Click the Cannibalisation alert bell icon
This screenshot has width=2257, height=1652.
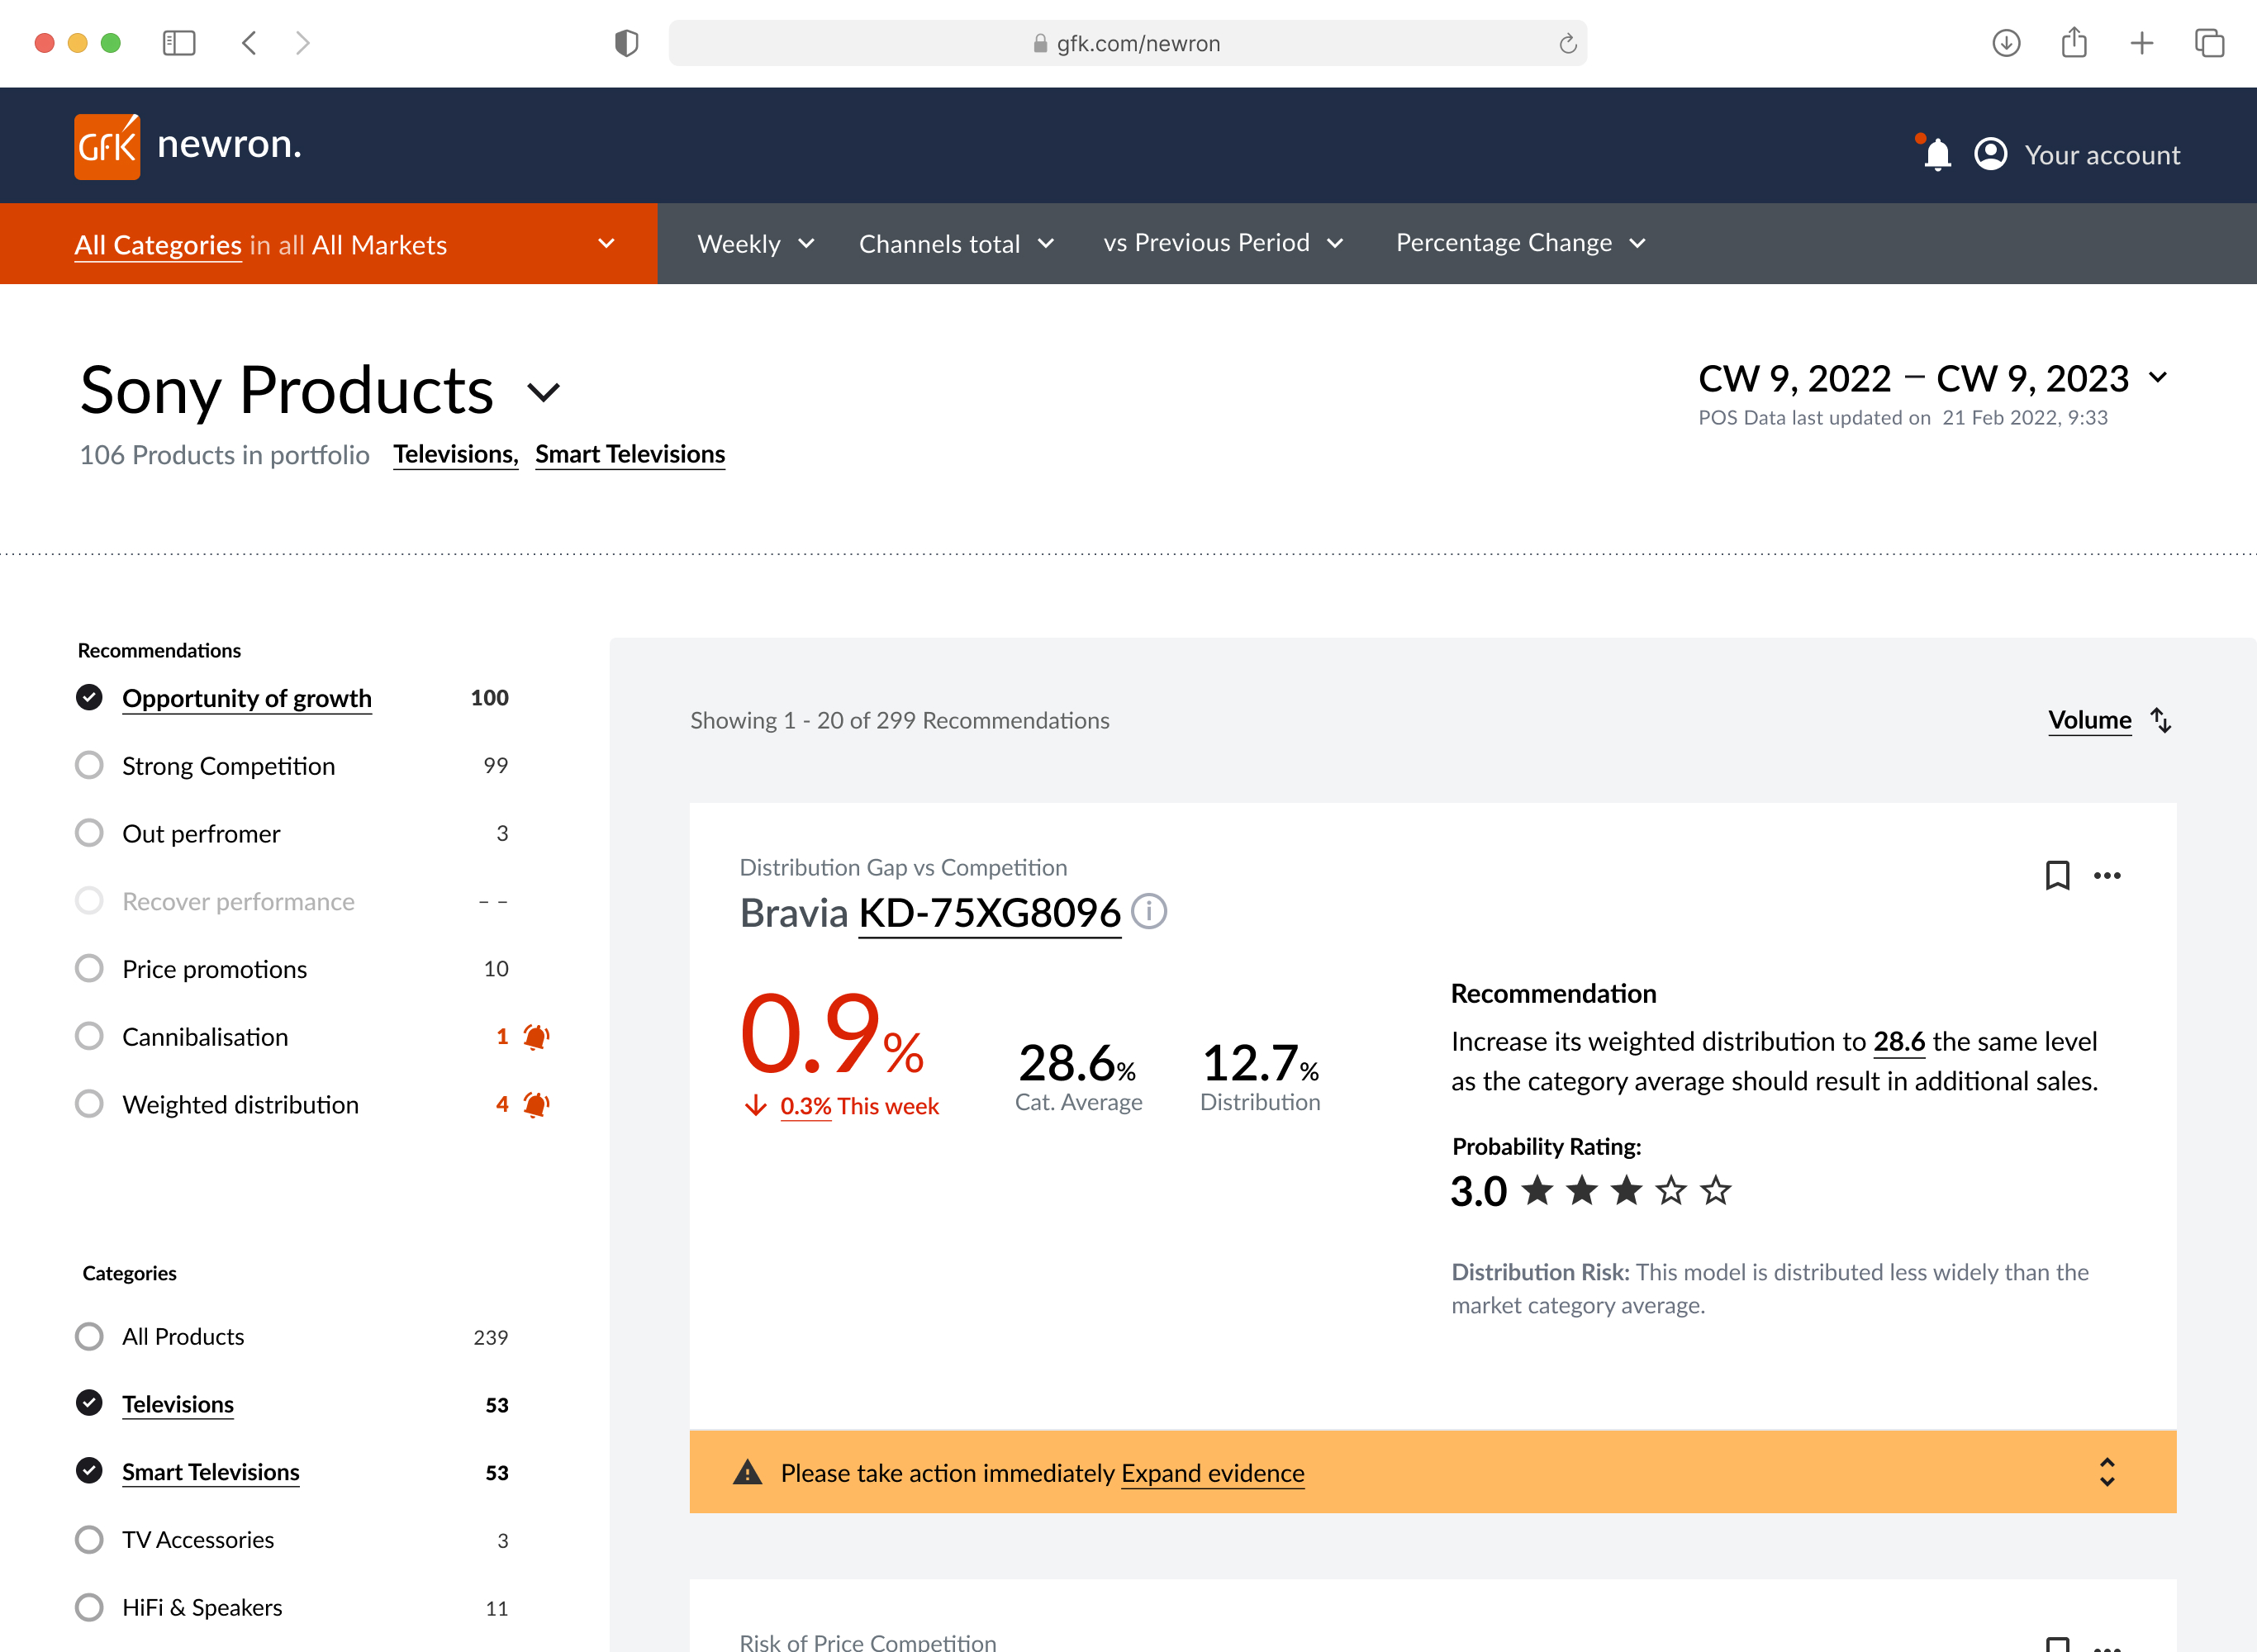pos(536,1037)
